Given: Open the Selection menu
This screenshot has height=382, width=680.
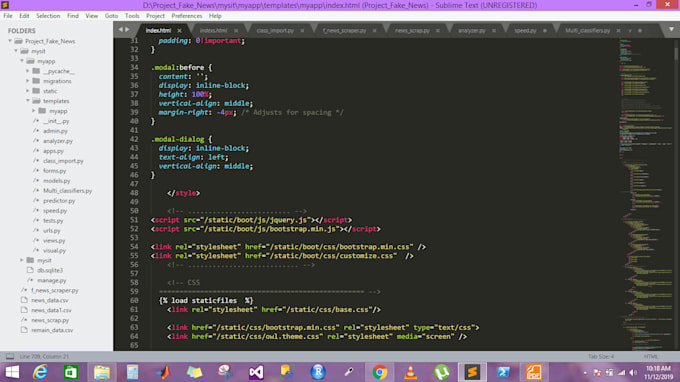Looking at the screenshot, I should coord(48,16).
